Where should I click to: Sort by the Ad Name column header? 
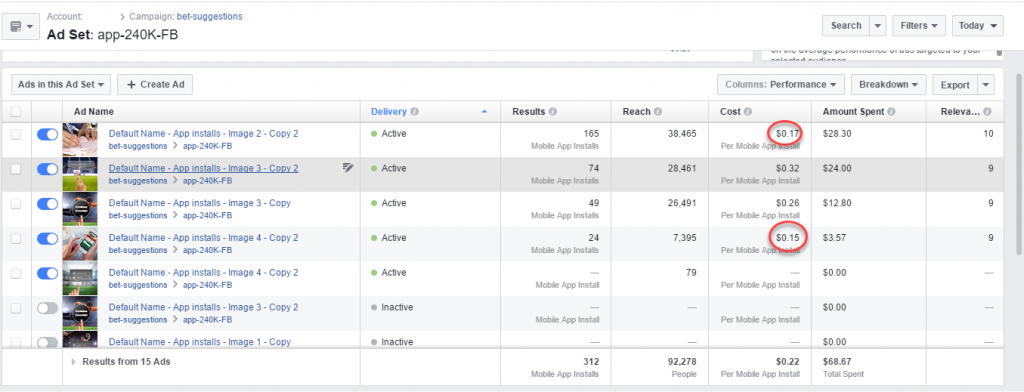(93, 112)
